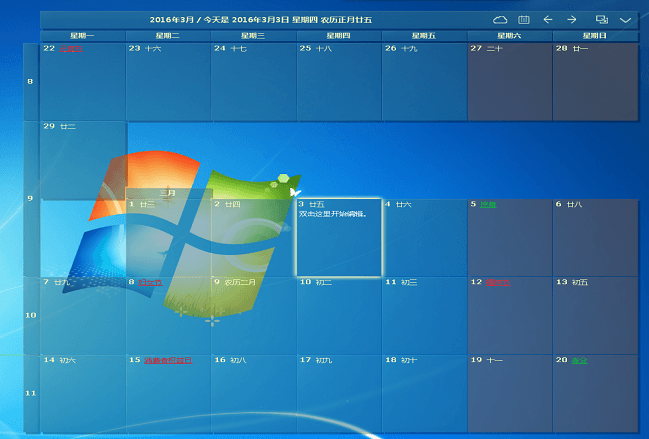
Task: Select March 4 廿六 cell
Action: click(x=424, y=238)
